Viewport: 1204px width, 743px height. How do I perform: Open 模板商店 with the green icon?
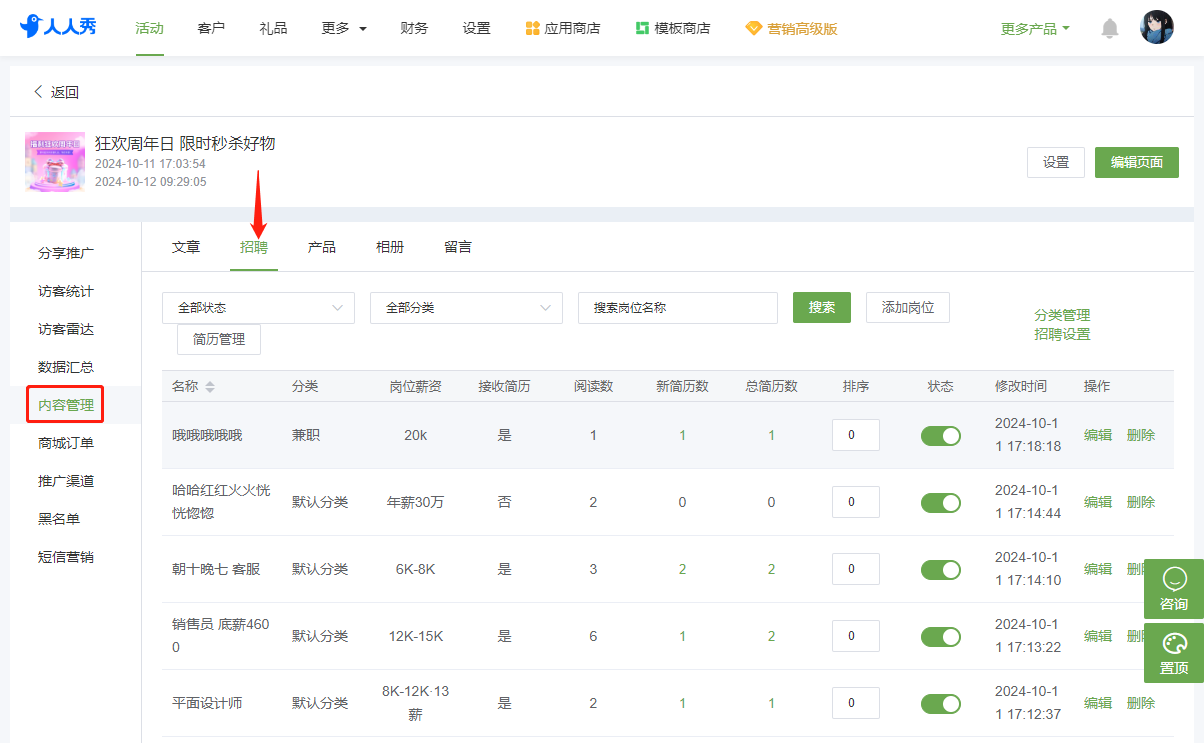(673, 28)
